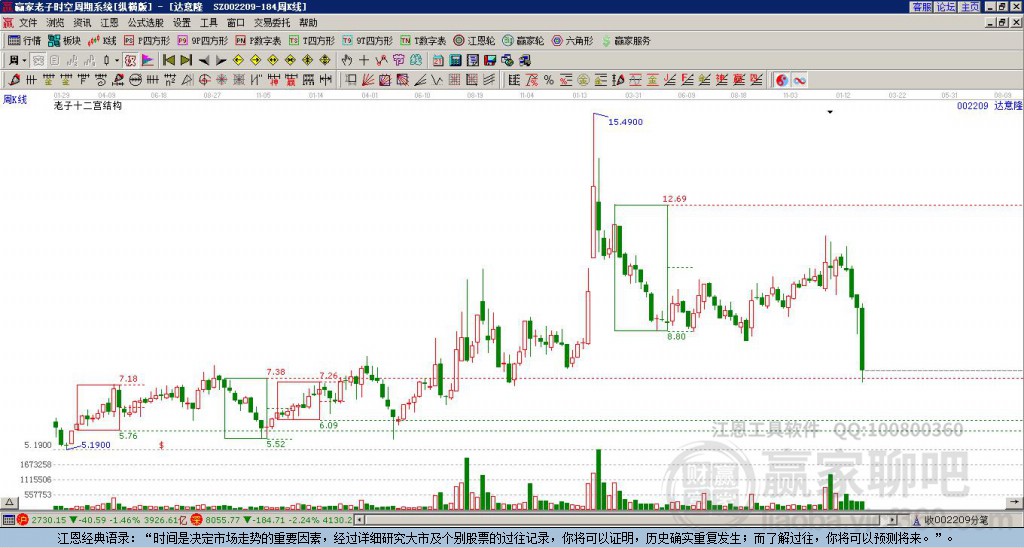Click the 客服 customer service link
Screen dimensions: 1024x548
[921, 7]
